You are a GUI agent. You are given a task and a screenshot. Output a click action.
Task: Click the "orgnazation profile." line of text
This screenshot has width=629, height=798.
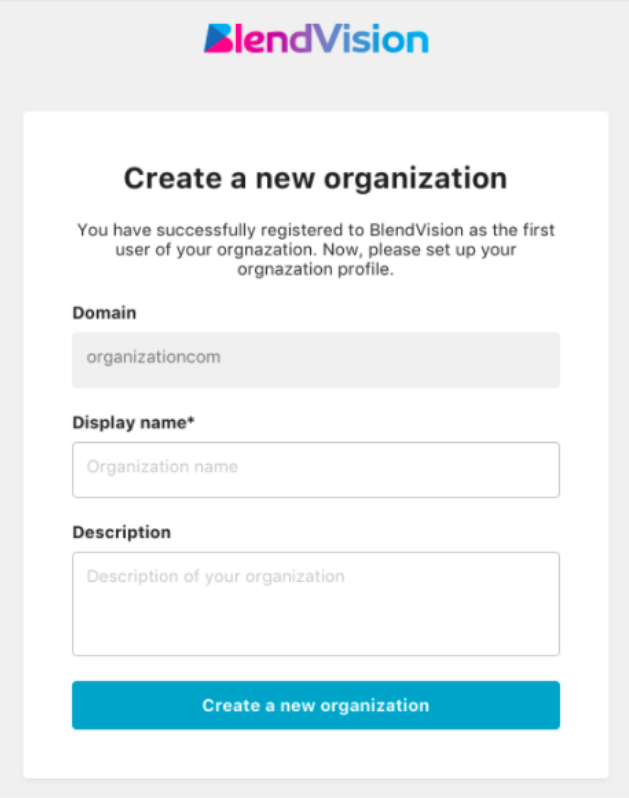[x=315, y=271]
